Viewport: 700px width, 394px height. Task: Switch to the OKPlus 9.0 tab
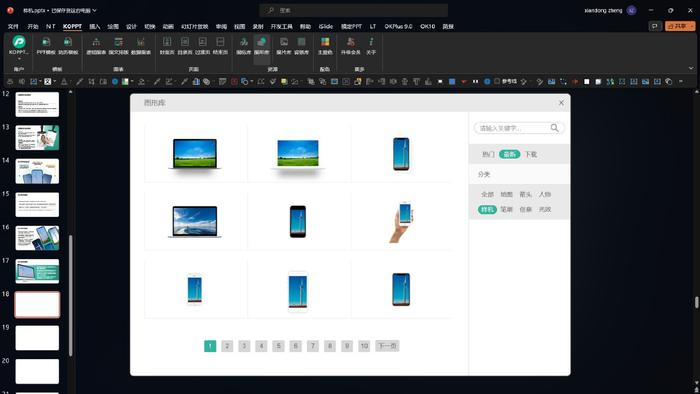tap(398, 26)
